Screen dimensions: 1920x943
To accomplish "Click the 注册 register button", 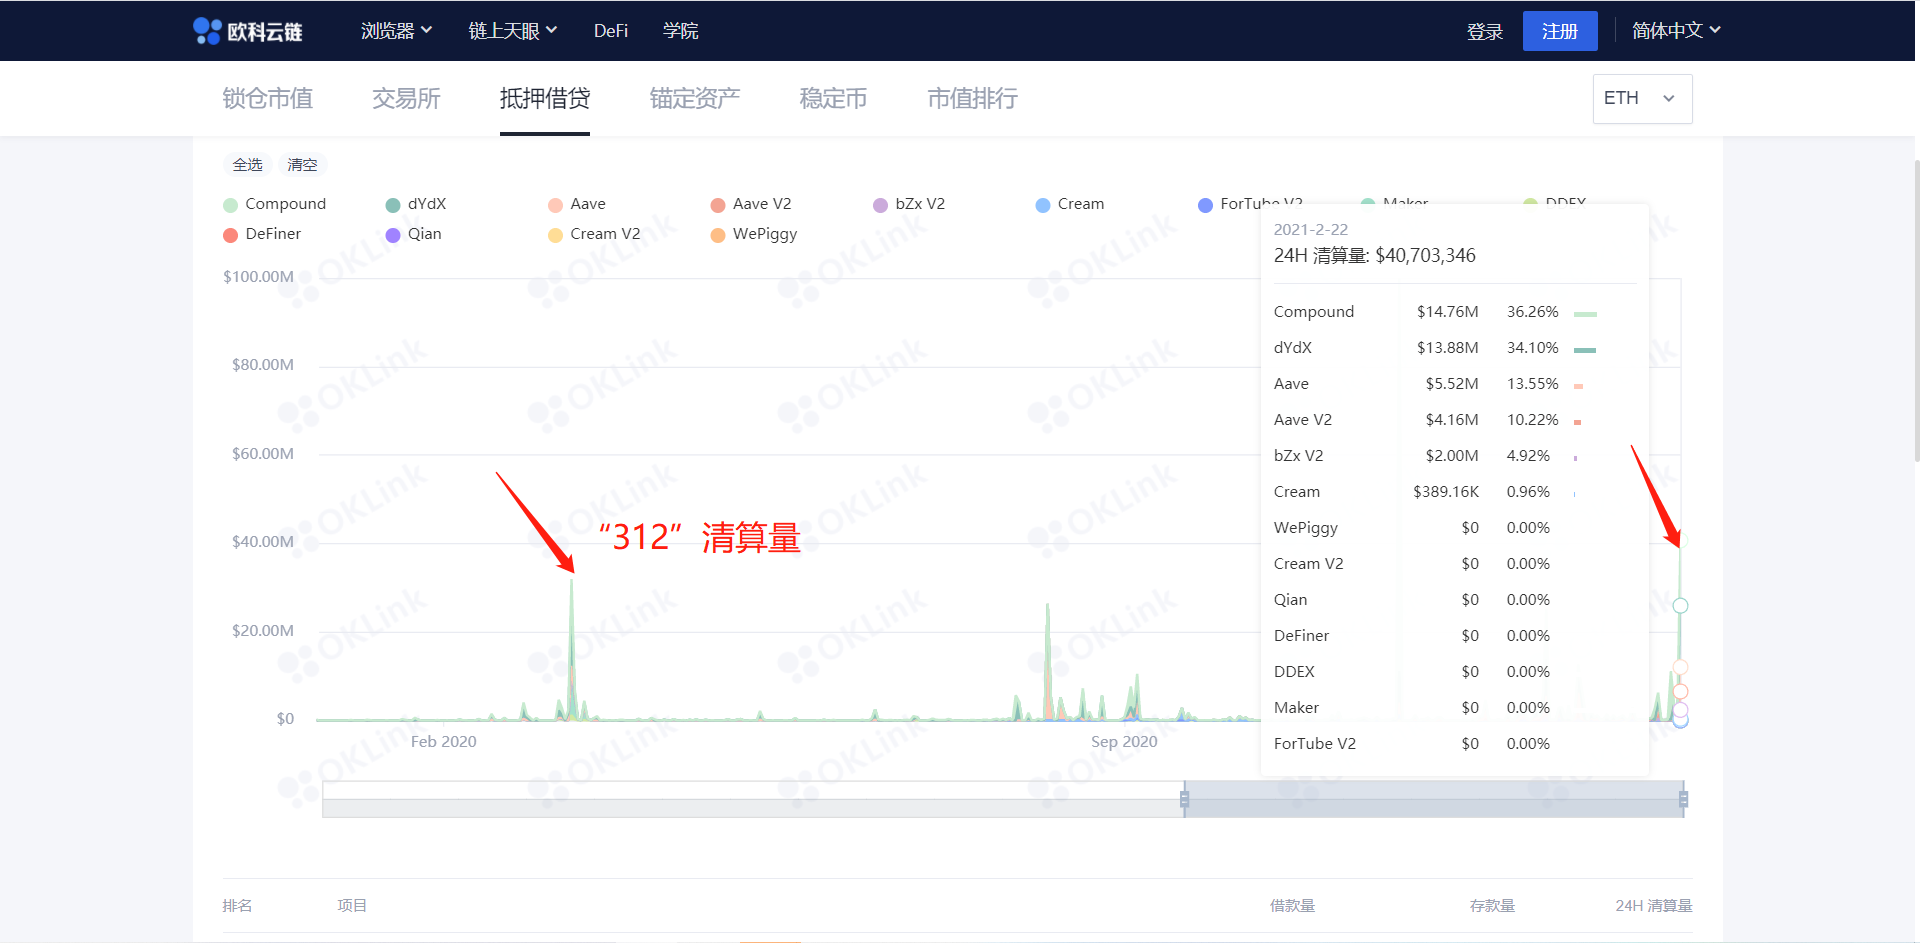I will 1559,31.
